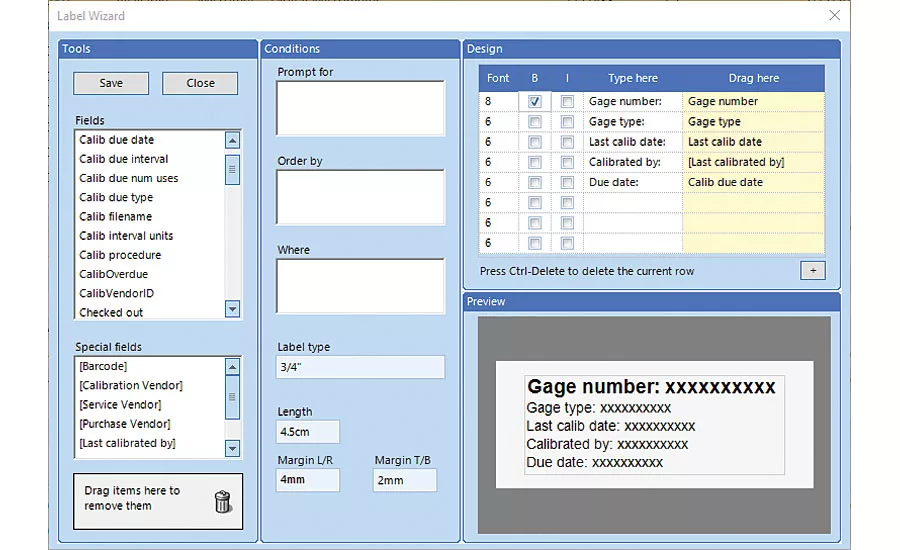
Task: Click the Order by text box
Action: [360, 197]
